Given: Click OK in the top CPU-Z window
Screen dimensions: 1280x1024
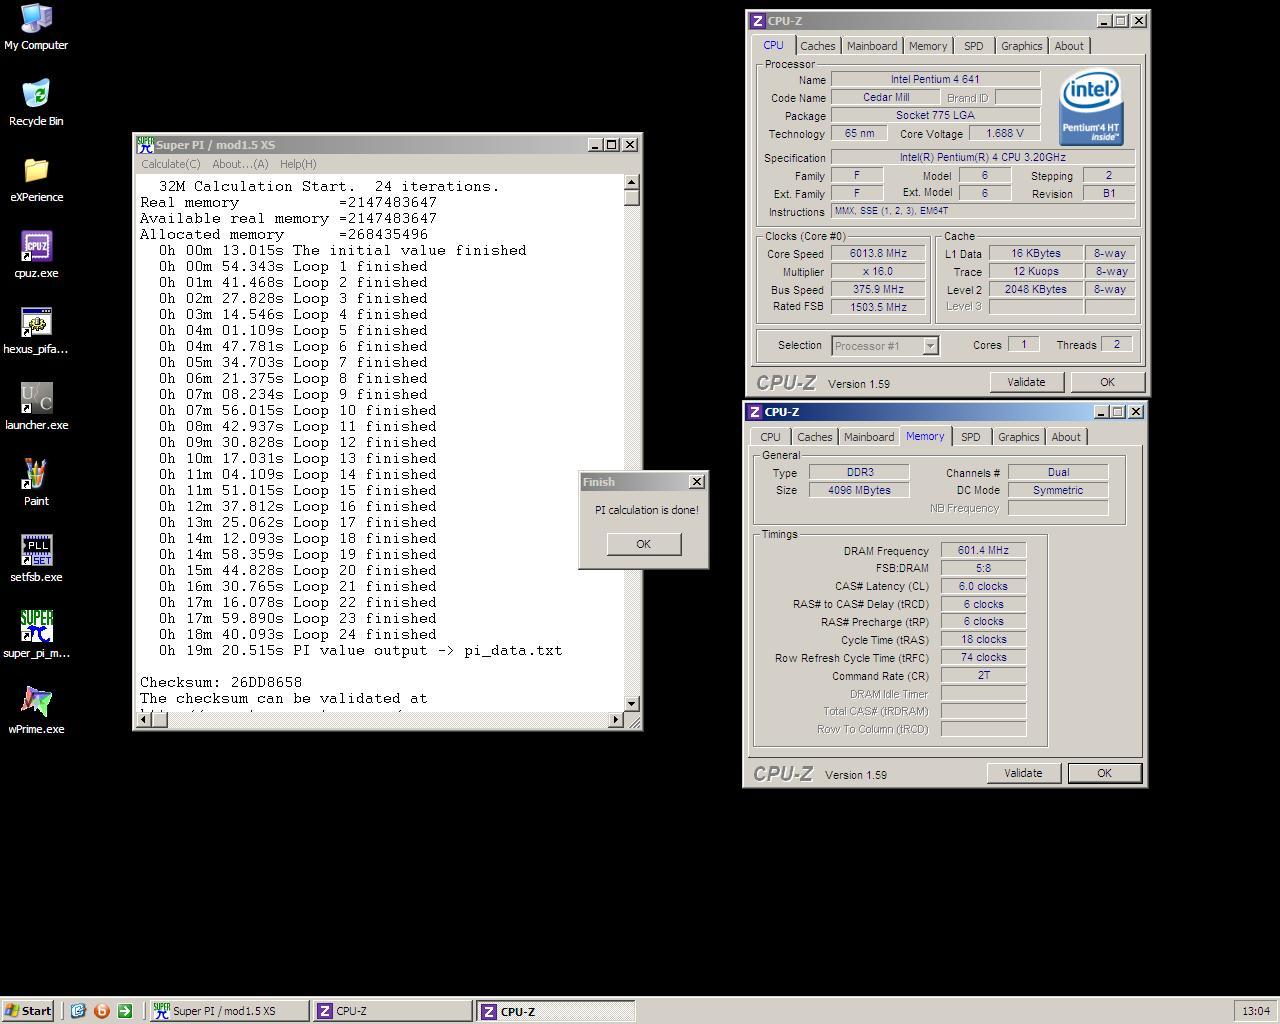Looking at the screenshot, I should 1107,382.
